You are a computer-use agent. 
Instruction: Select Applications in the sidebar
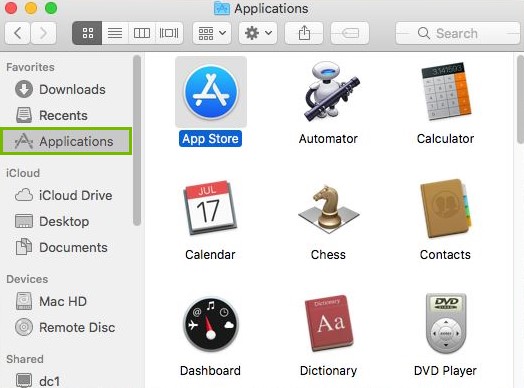point(66,141)
